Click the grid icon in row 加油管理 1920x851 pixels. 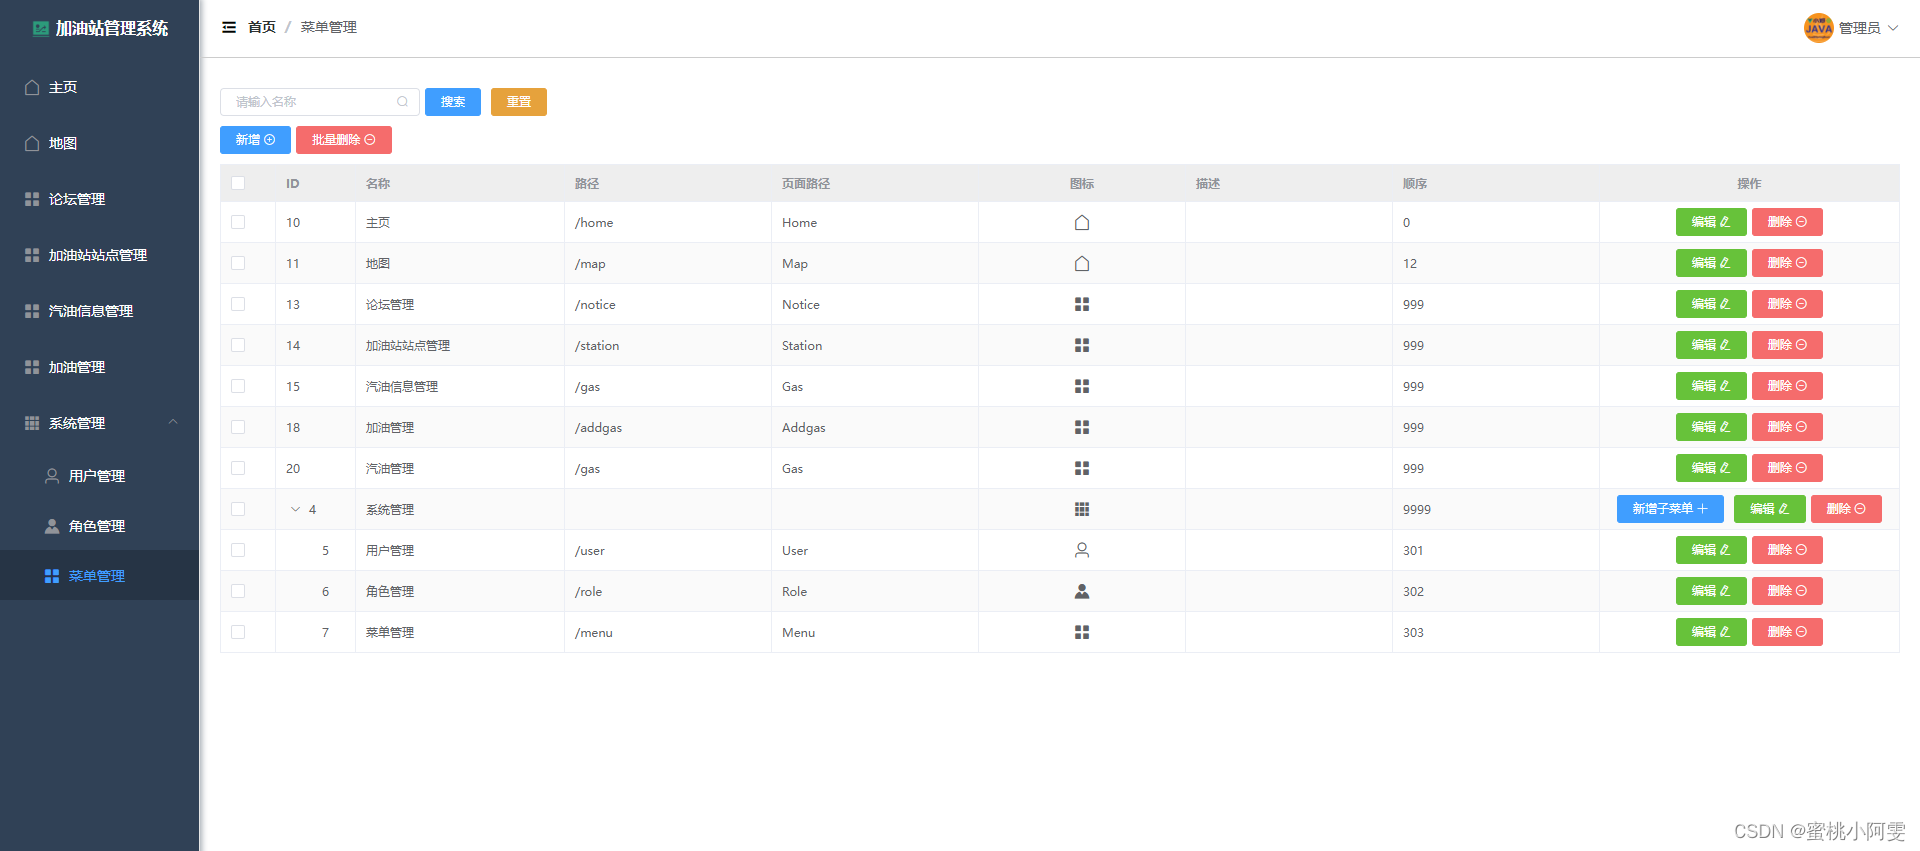point(1082,428)
